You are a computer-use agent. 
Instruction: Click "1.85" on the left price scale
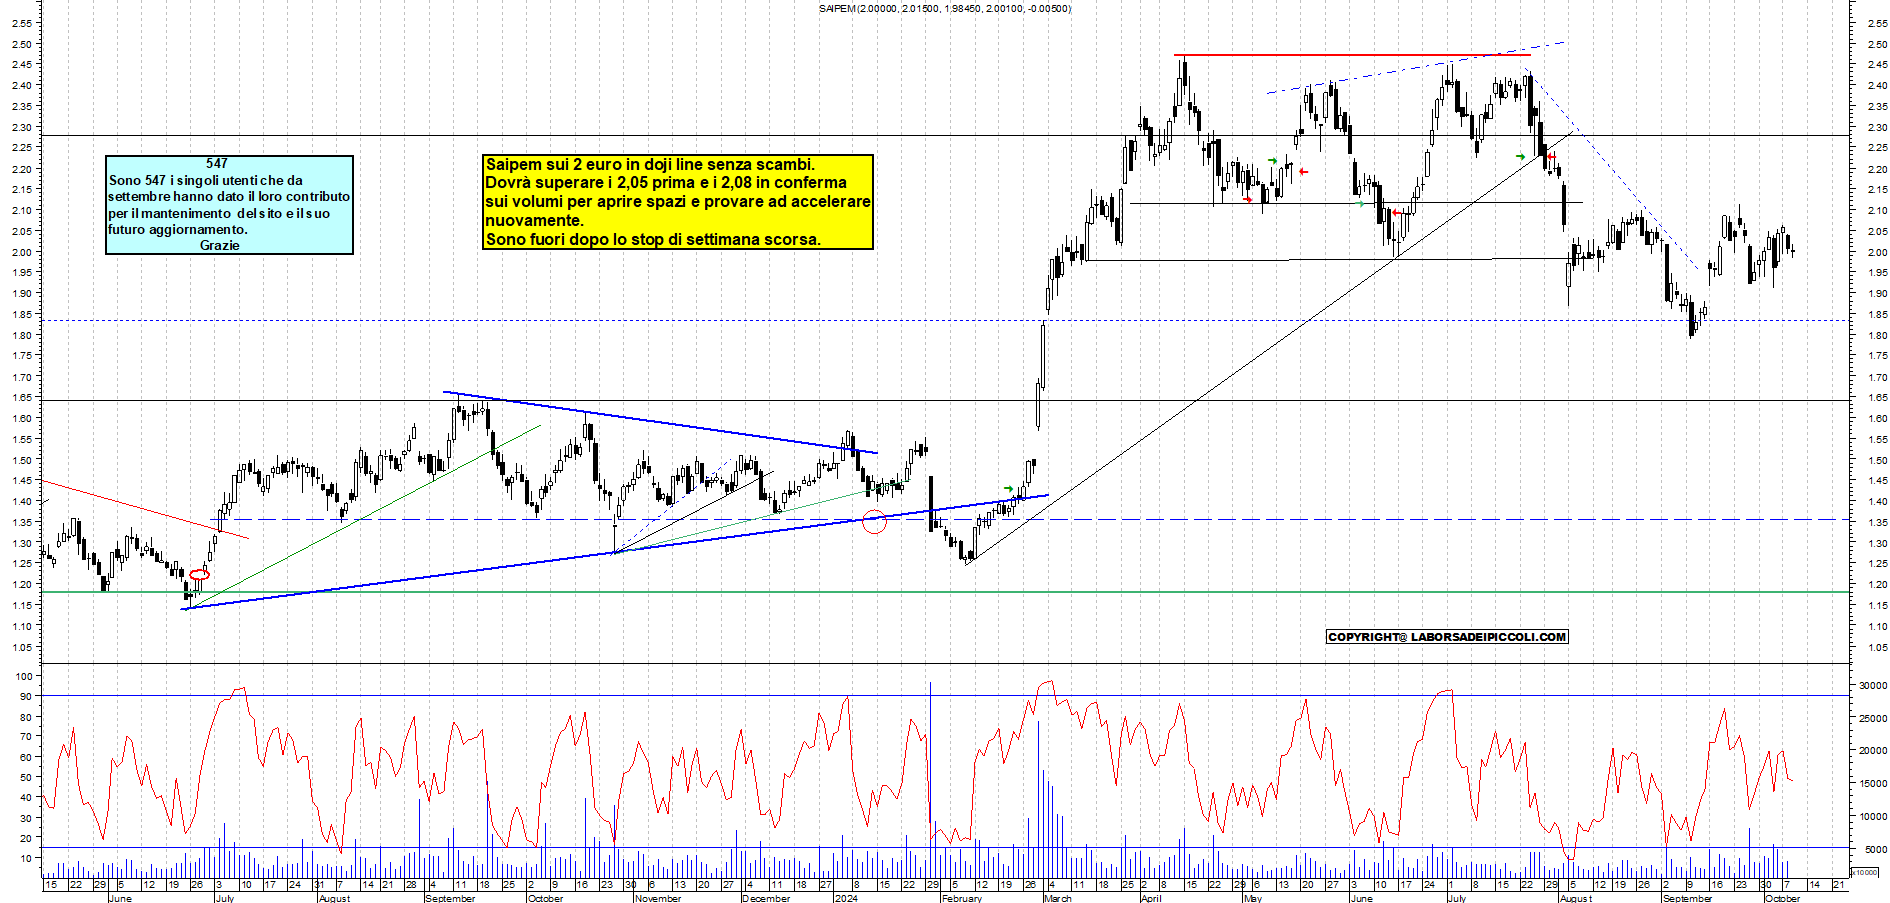pyautogui.click(x=22, y=315)
